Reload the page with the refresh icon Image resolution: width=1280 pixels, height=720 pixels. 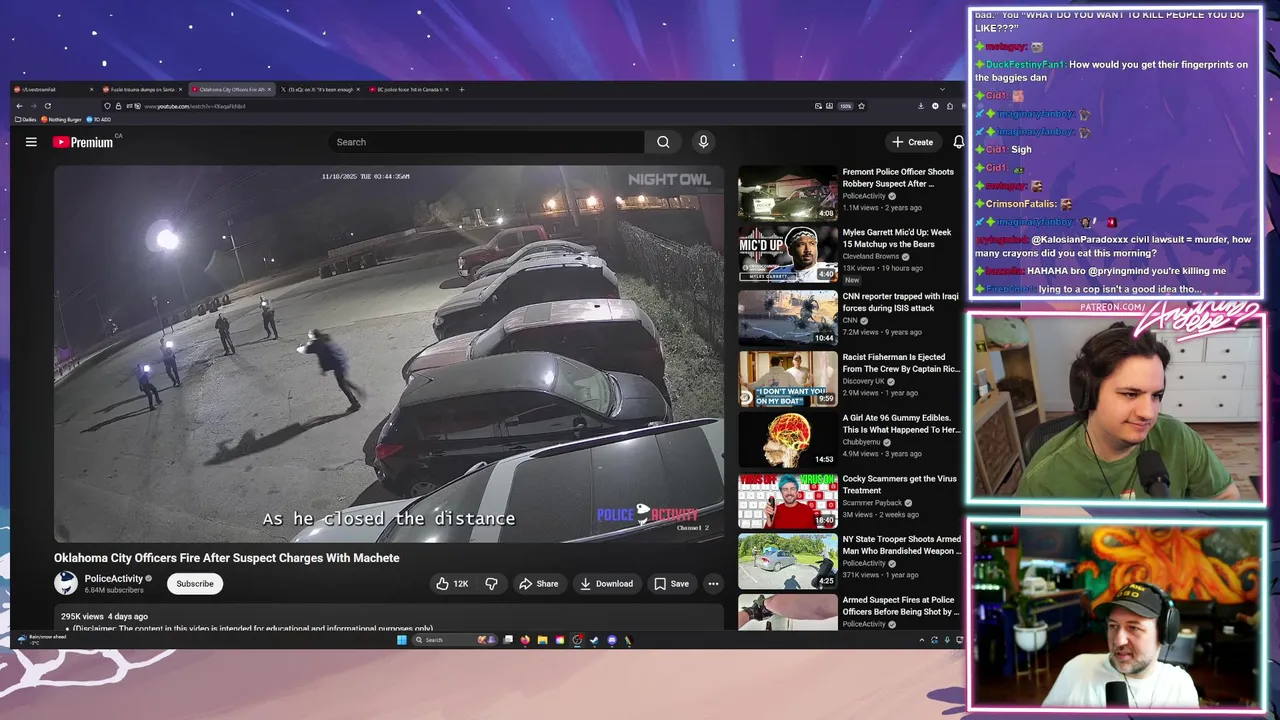(x=47, y=106)
